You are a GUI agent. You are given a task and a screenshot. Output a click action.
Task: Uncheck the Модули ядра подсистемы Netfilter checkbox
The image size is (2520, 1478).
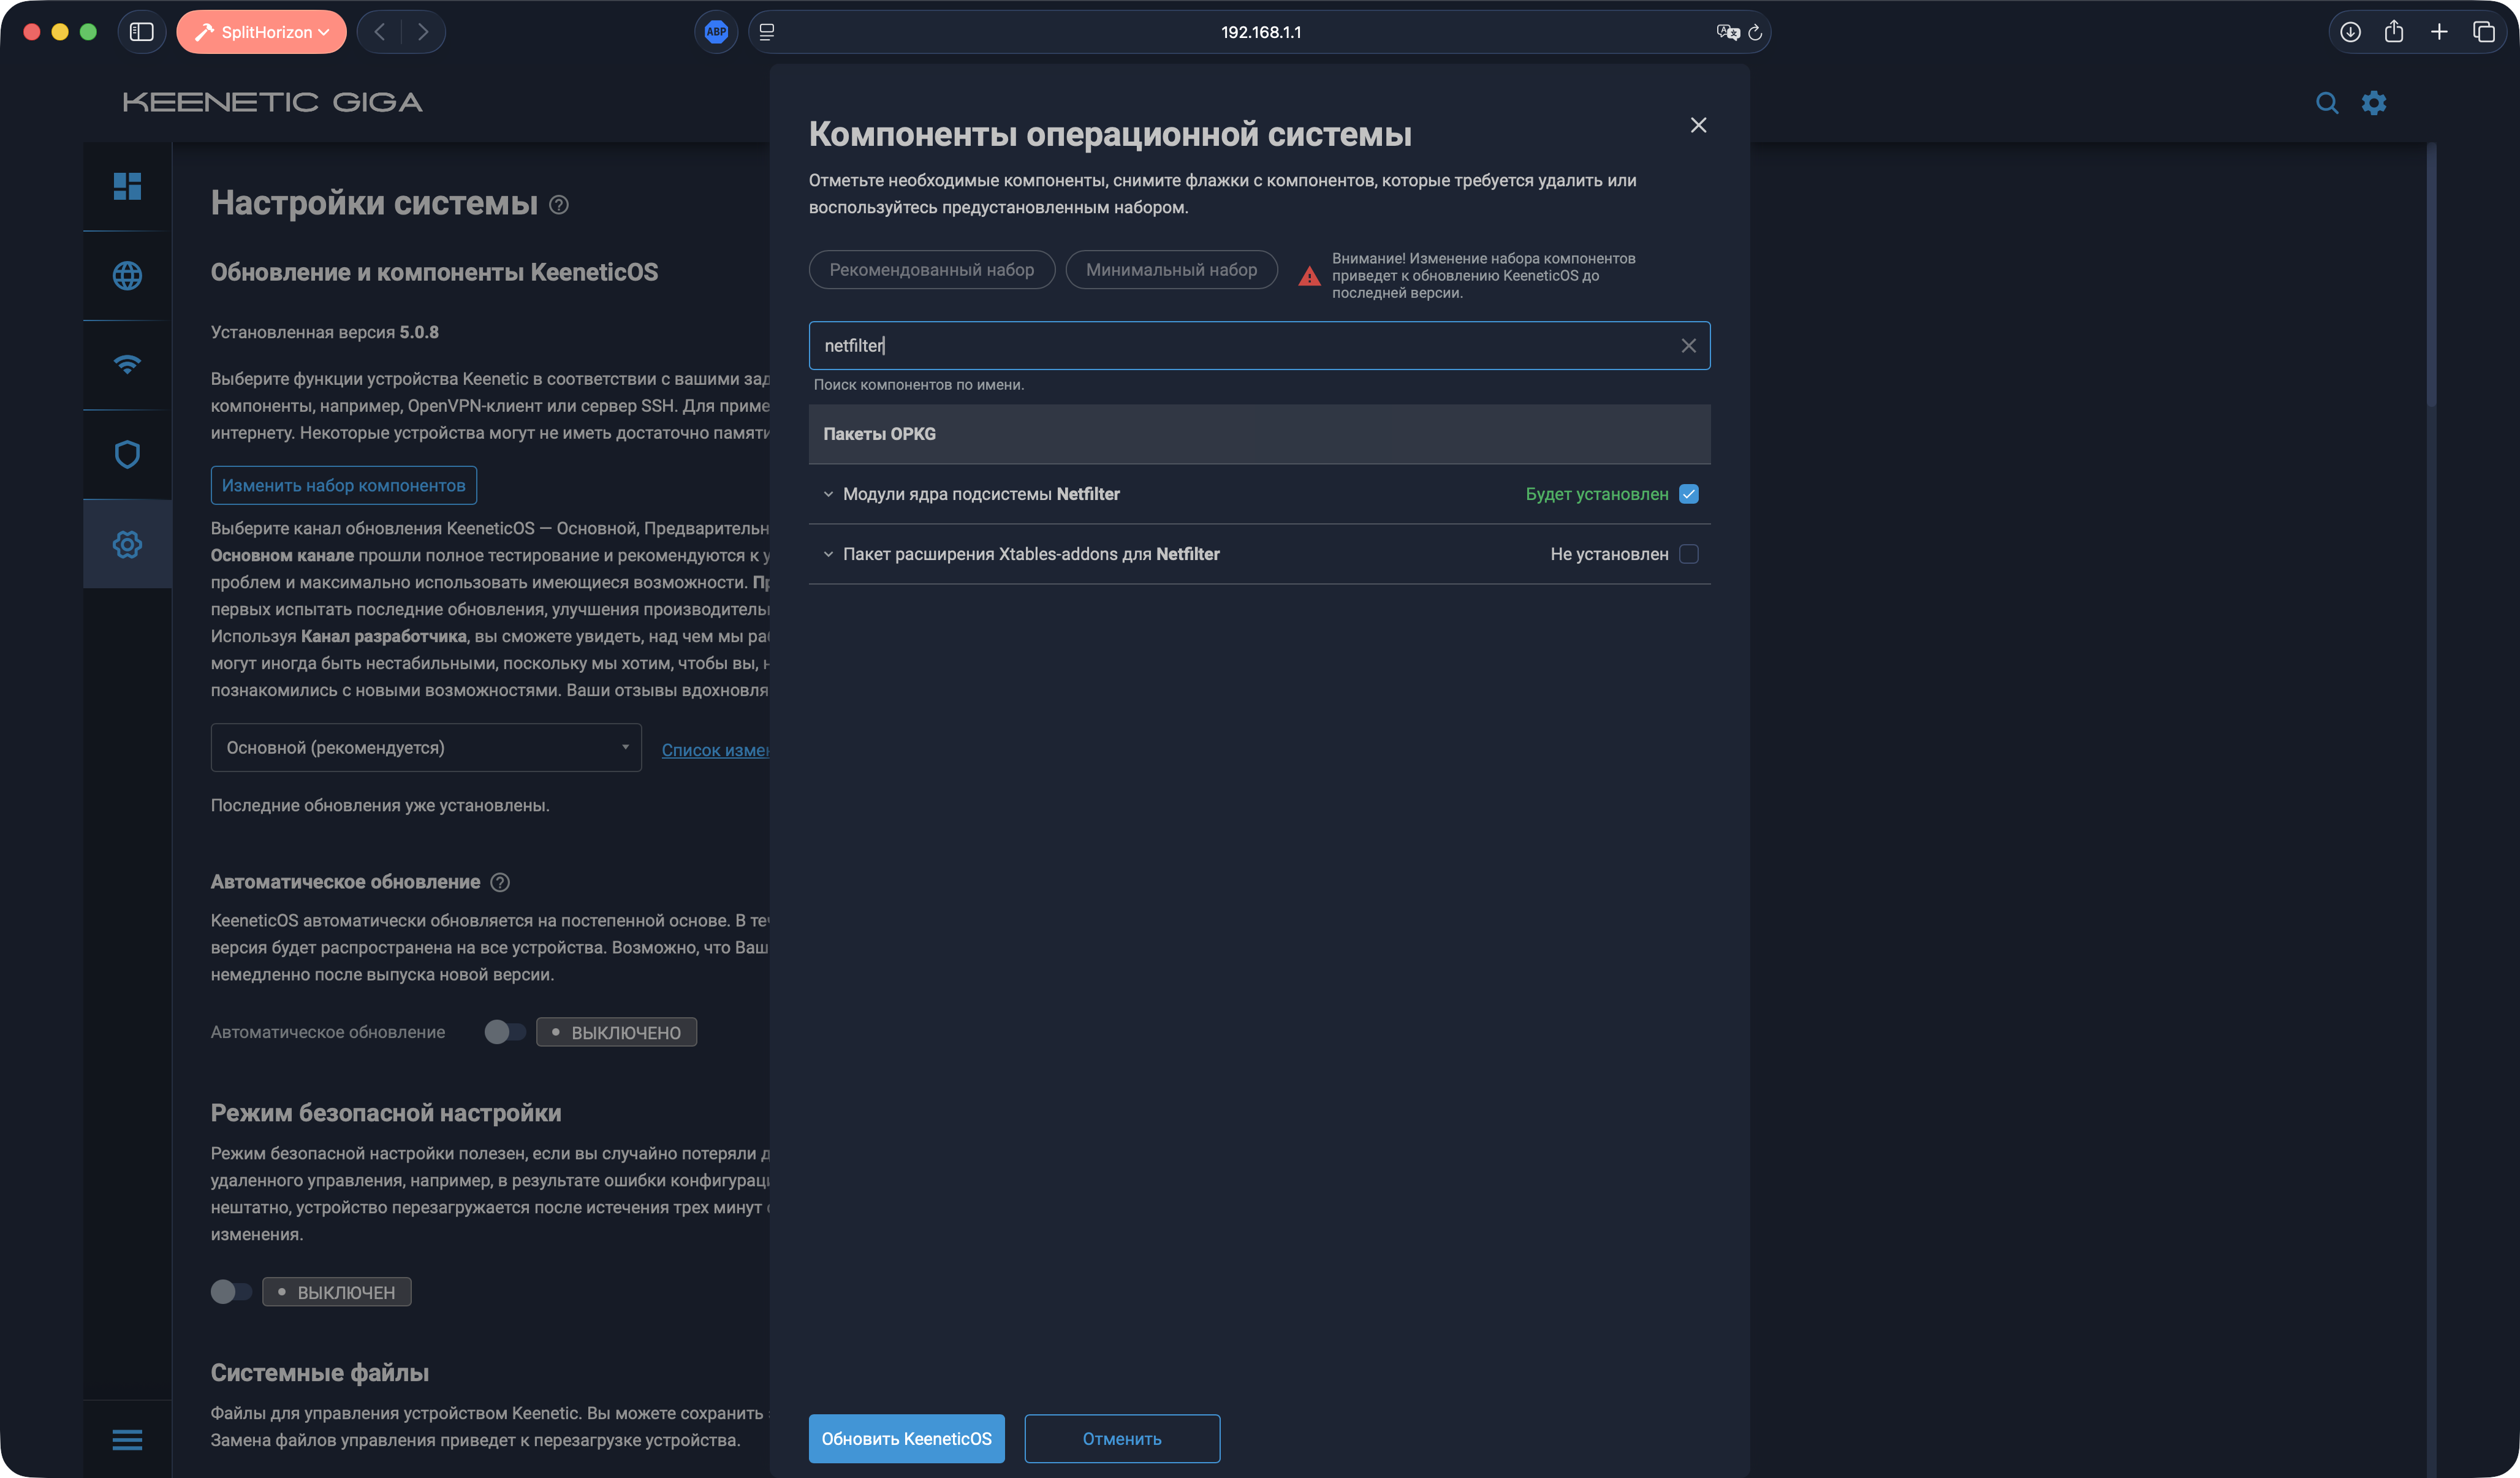coord(1689,494)
